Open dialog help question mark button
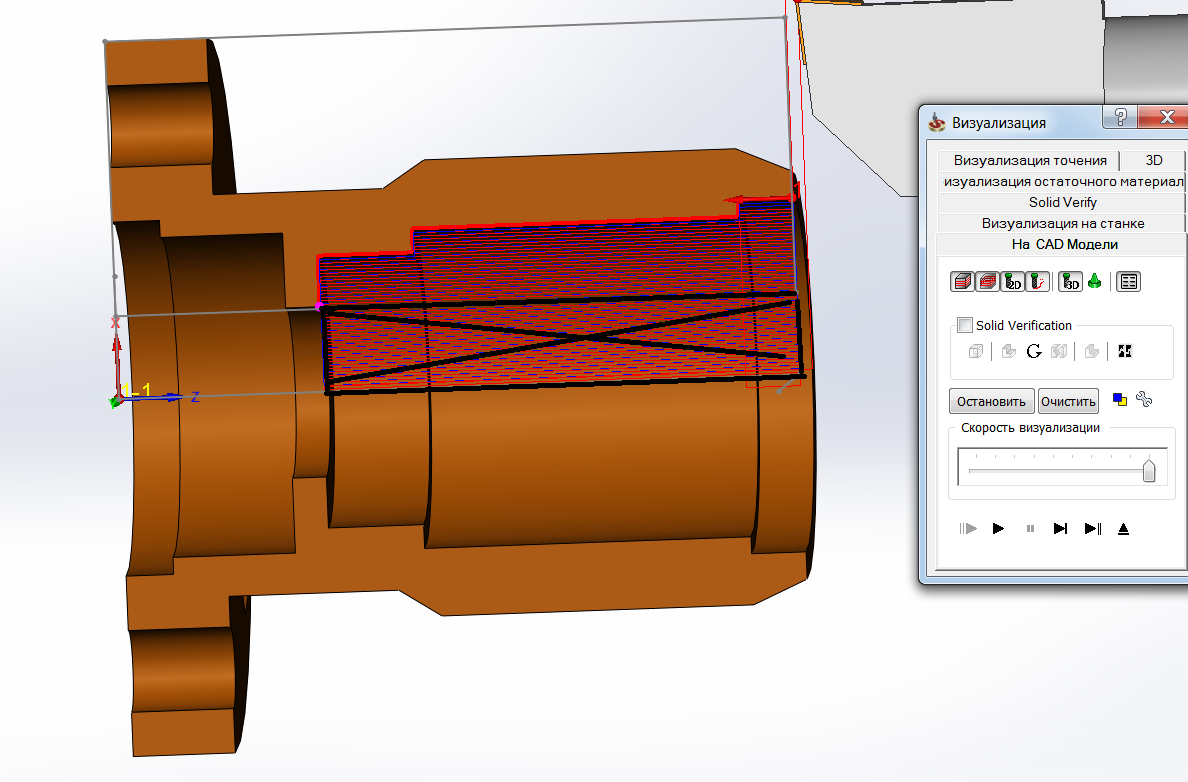 point(1121,117)
